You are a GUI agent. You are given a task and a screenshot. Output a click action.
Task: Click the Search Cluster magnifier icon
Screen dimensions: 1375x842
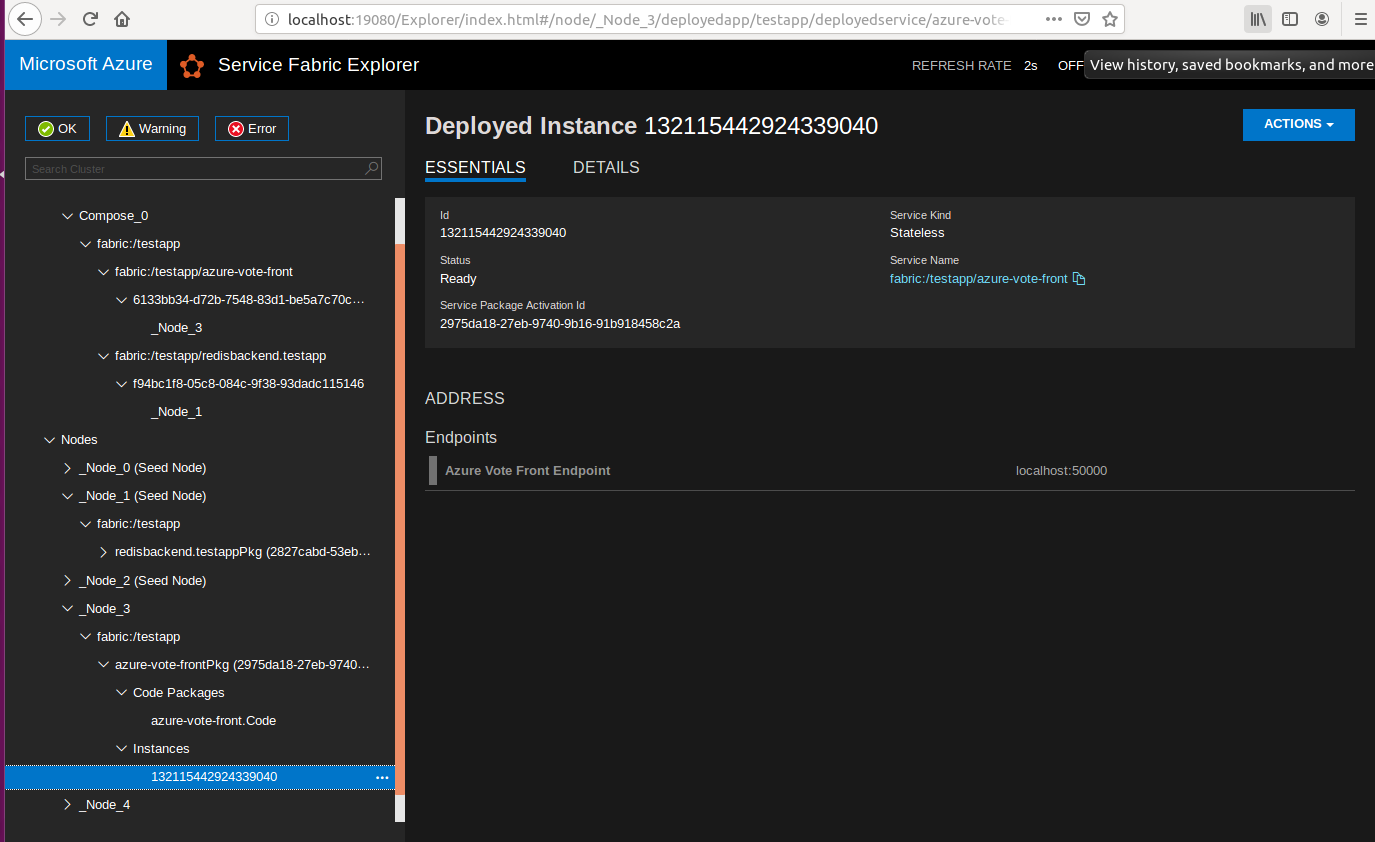[370, 168]
